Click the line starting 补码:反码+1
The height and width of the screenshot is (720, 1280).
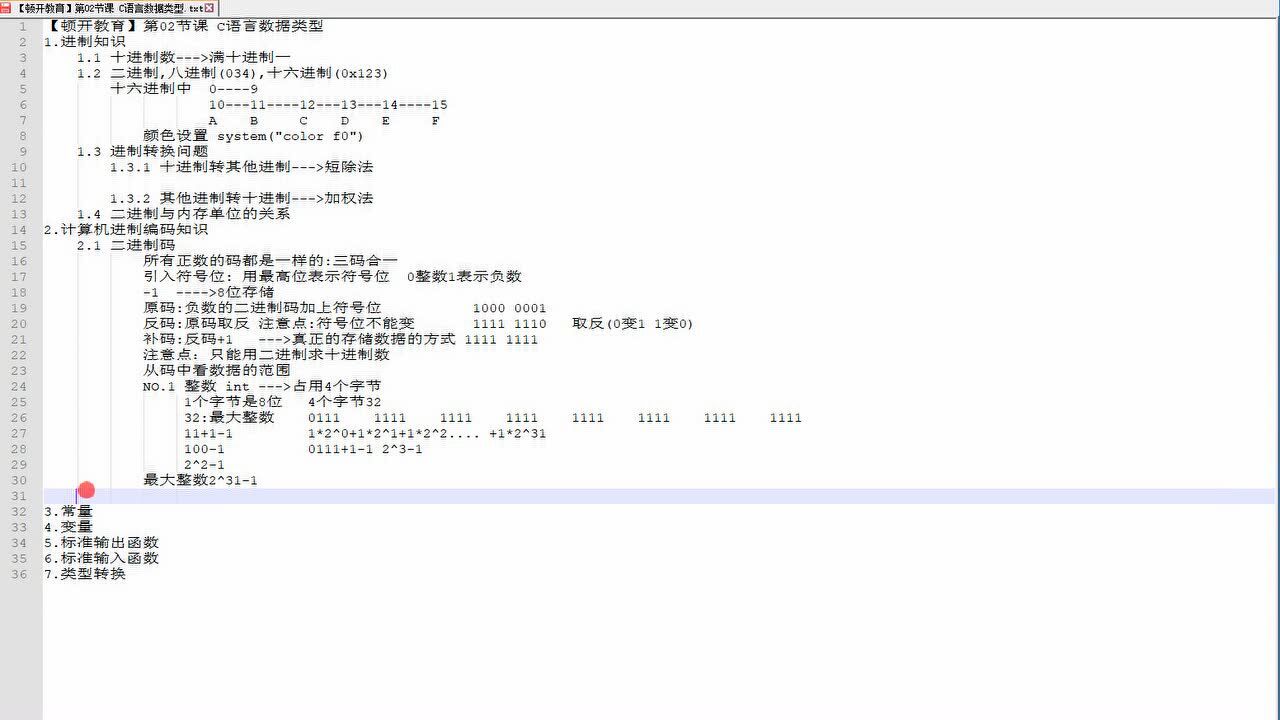[x=340, y=339]
